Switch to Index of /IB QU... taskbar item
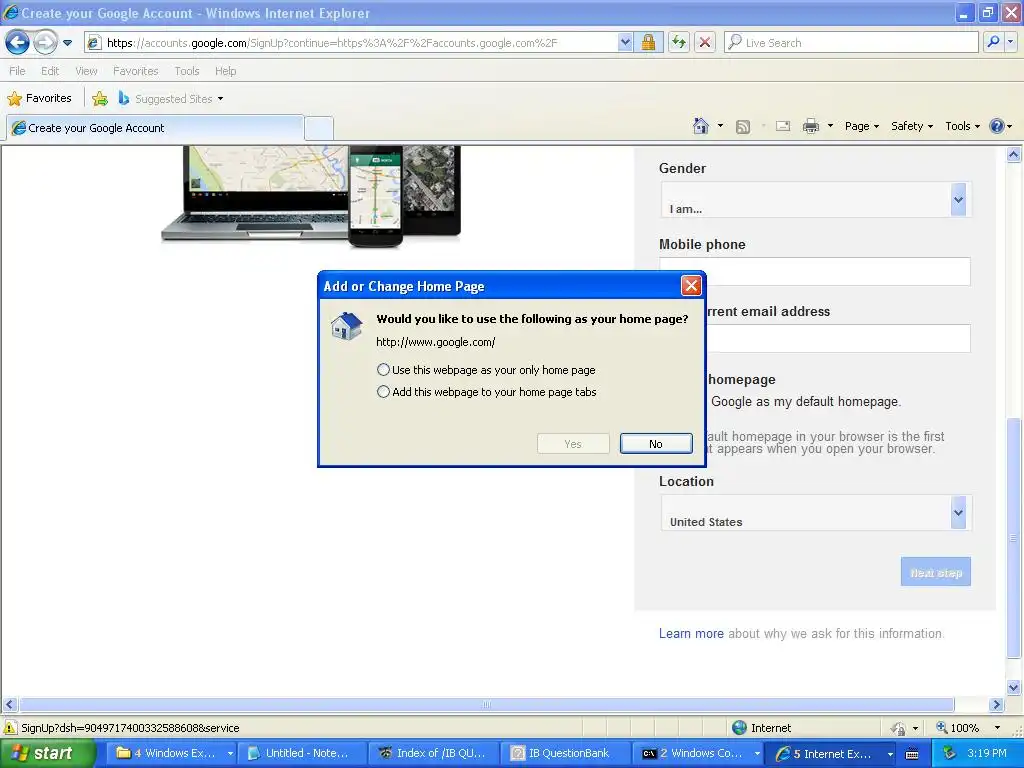 434,753
